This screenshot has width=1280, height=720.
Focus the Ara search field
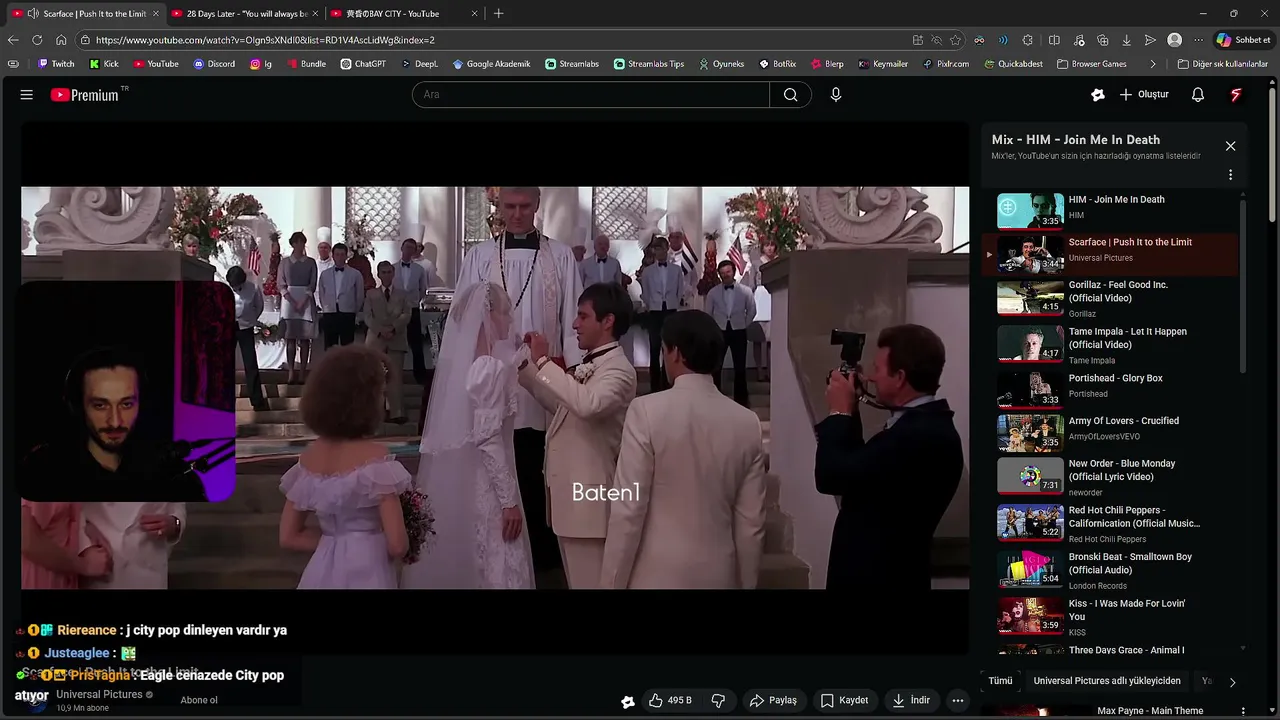591,94
